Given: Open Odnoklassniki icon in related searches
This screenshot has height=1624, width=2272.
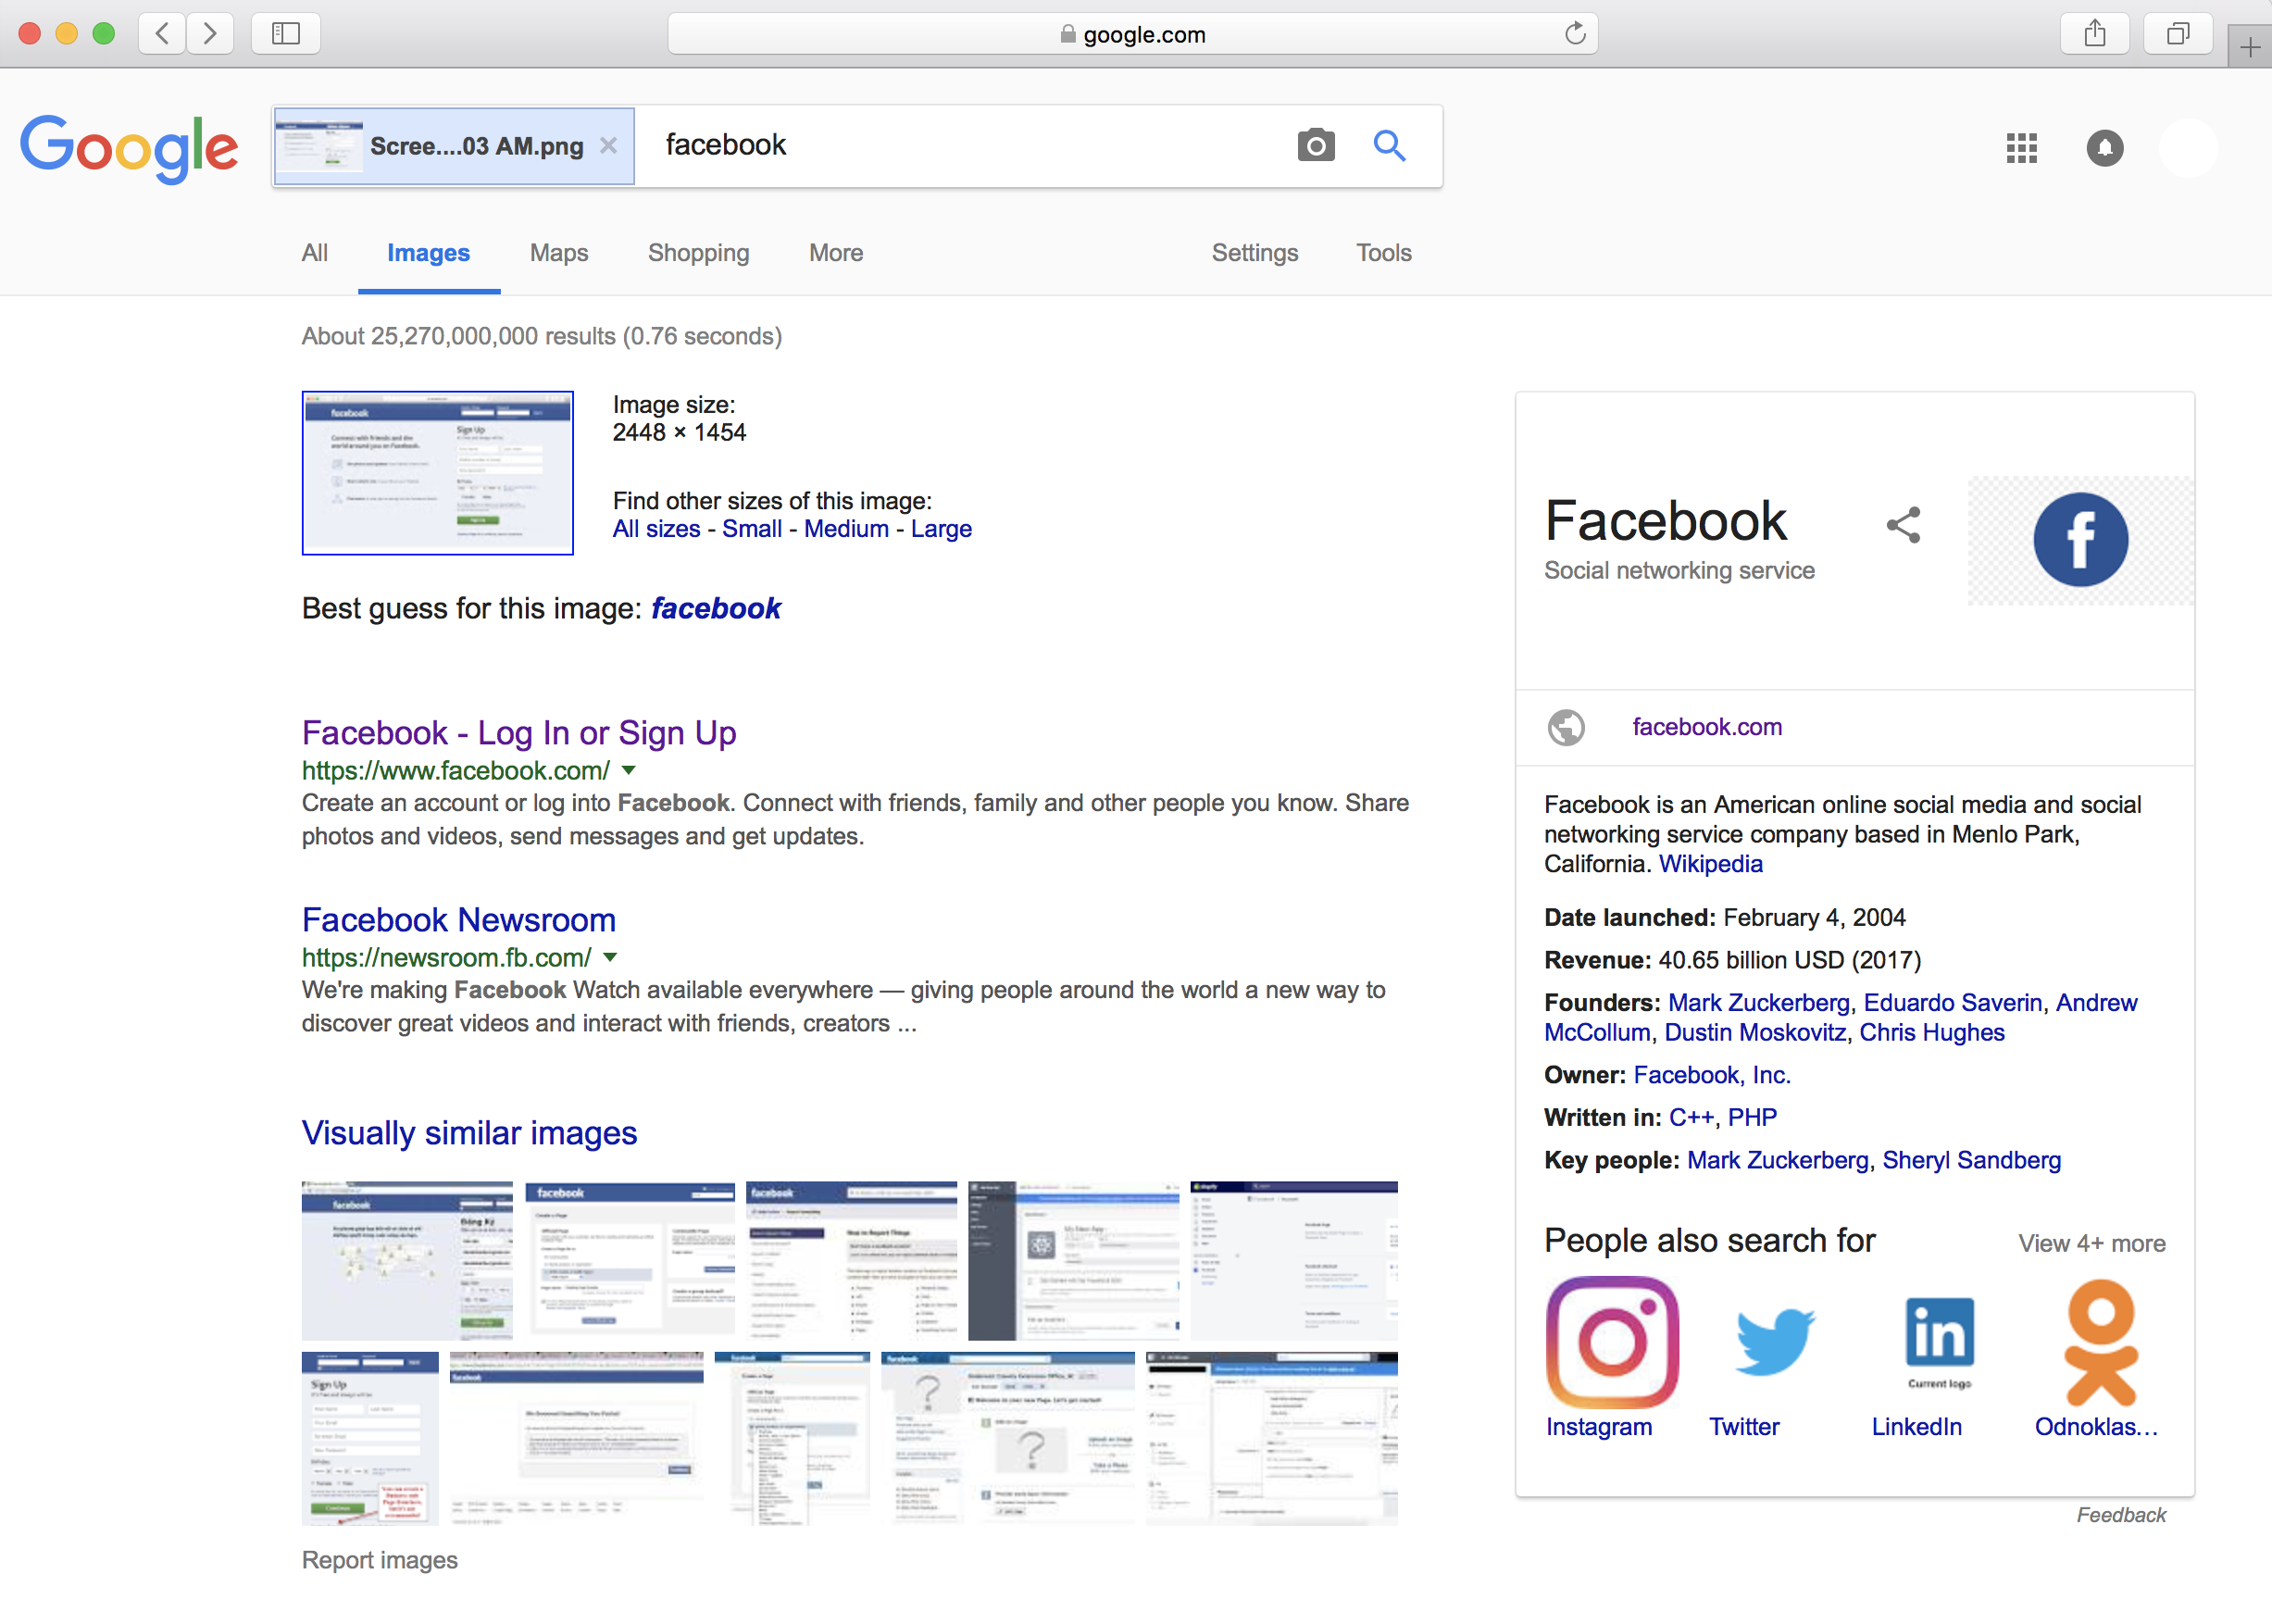Looking at the screenshot, I should click(x=2101, y=1341).
